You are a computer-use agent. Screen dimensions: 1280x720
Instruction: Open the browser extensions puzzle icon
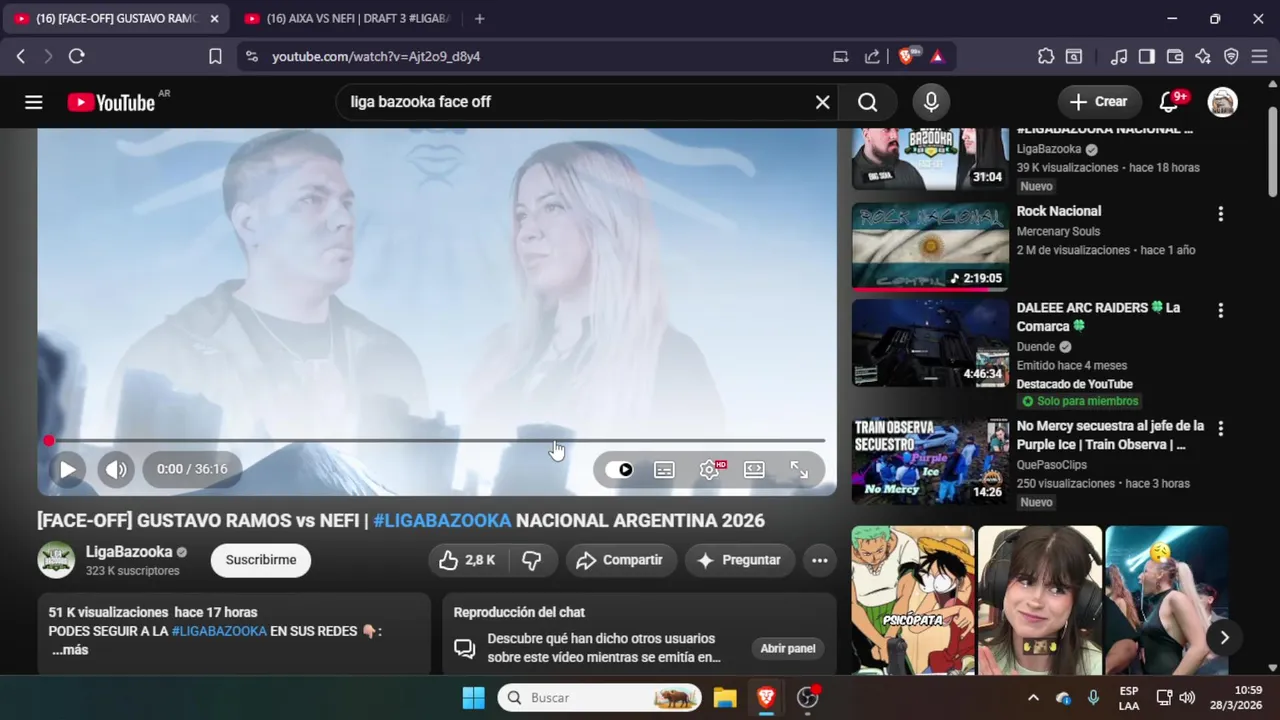point(1046,57)
